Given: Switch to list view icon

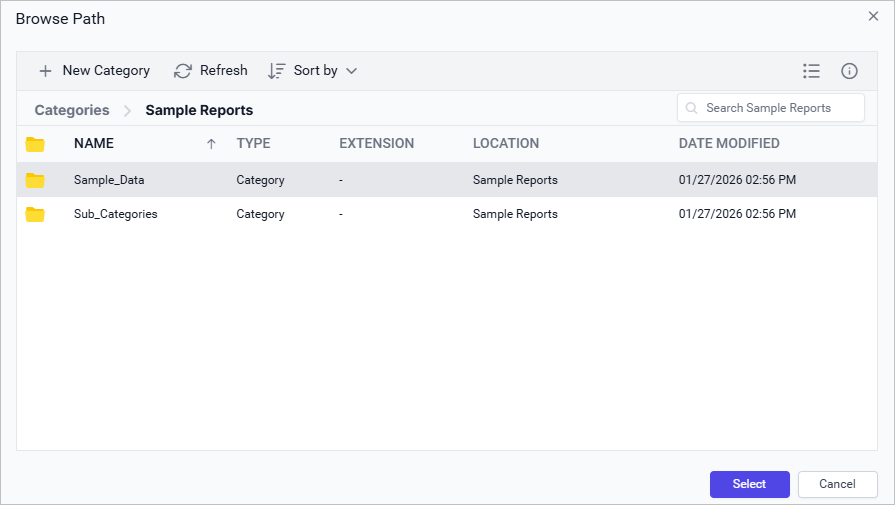Looking at the screenshot, I should coord(811,71).
